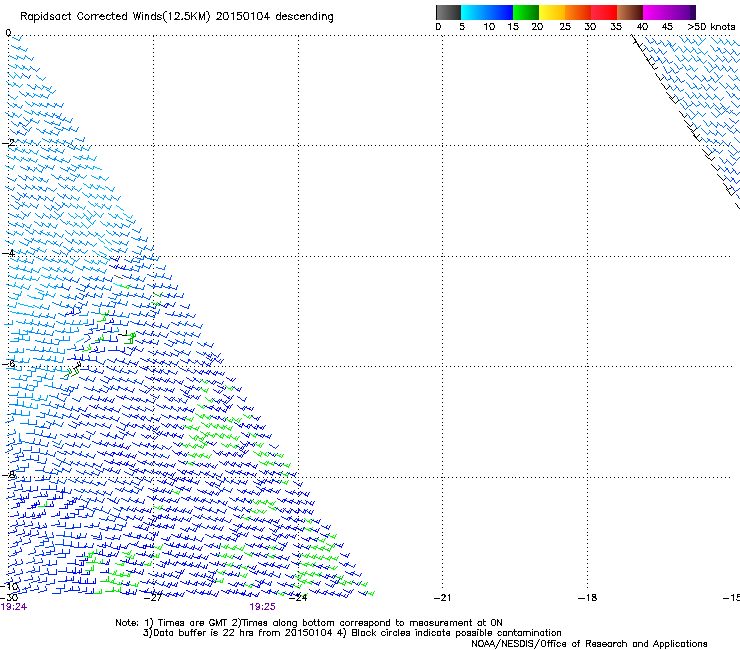Click the date '20150104 descending' in title
The image size is (740, 650).
pos(275,17)
